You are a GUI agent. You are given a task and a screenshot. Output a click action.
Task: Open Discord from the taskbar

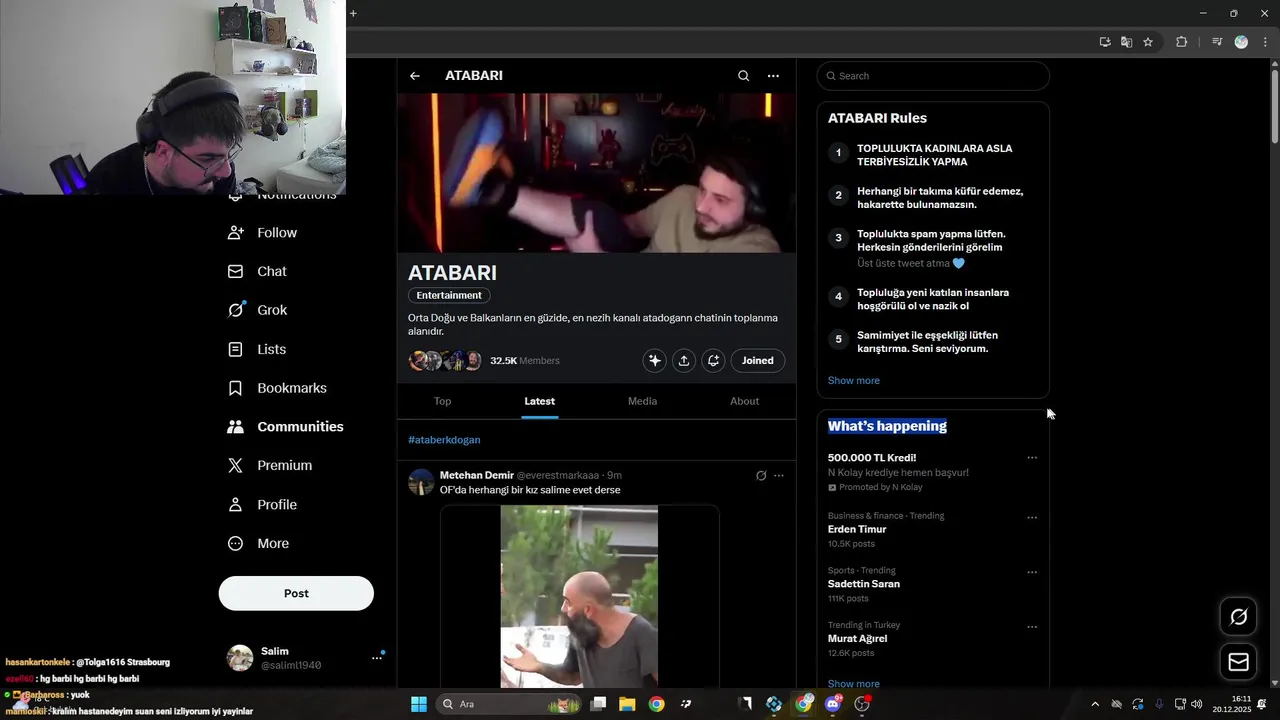tap(833, 704)
